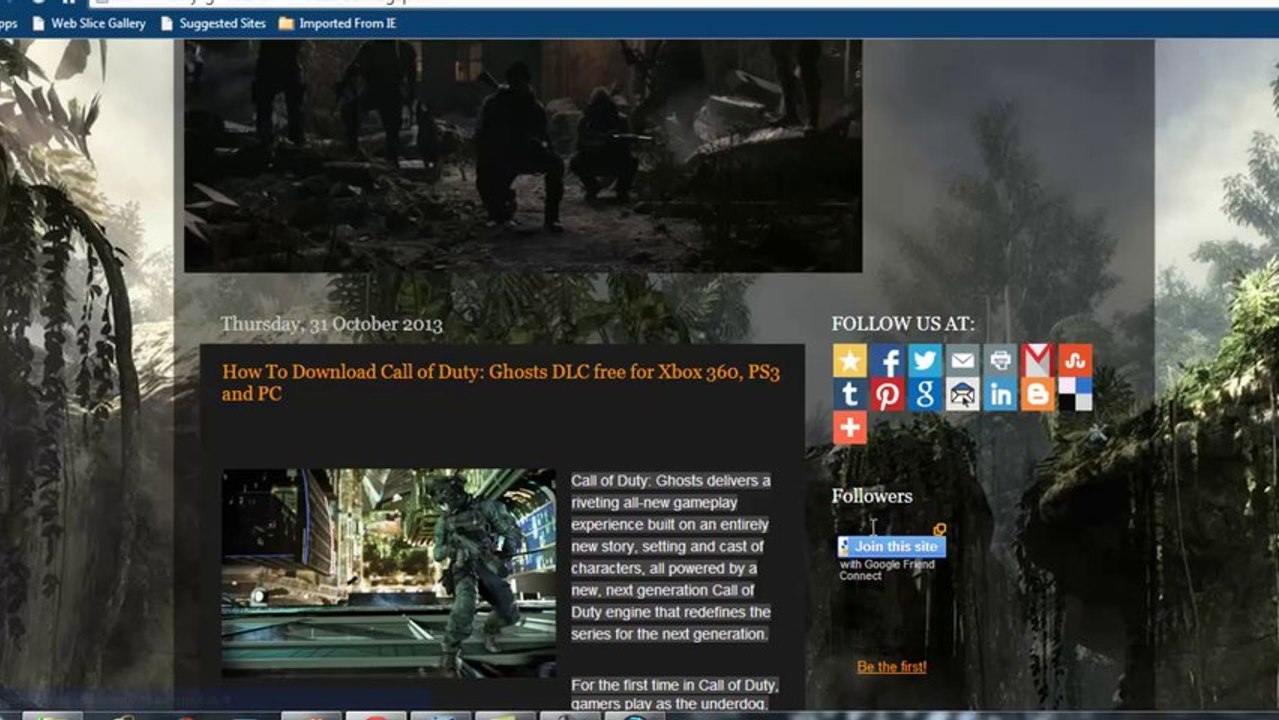Viewport: 1279px width, 720px height.
Task: Click the open-envelope mail client icon
Action: [x=962, y=394]
